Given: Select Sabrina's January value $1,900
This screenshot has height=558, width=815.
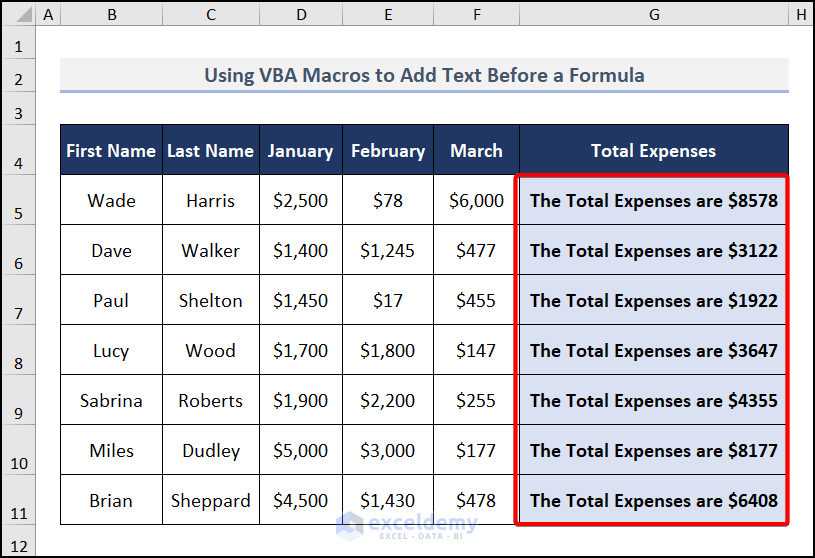Looking at the screenshot, I should point(300,401).
